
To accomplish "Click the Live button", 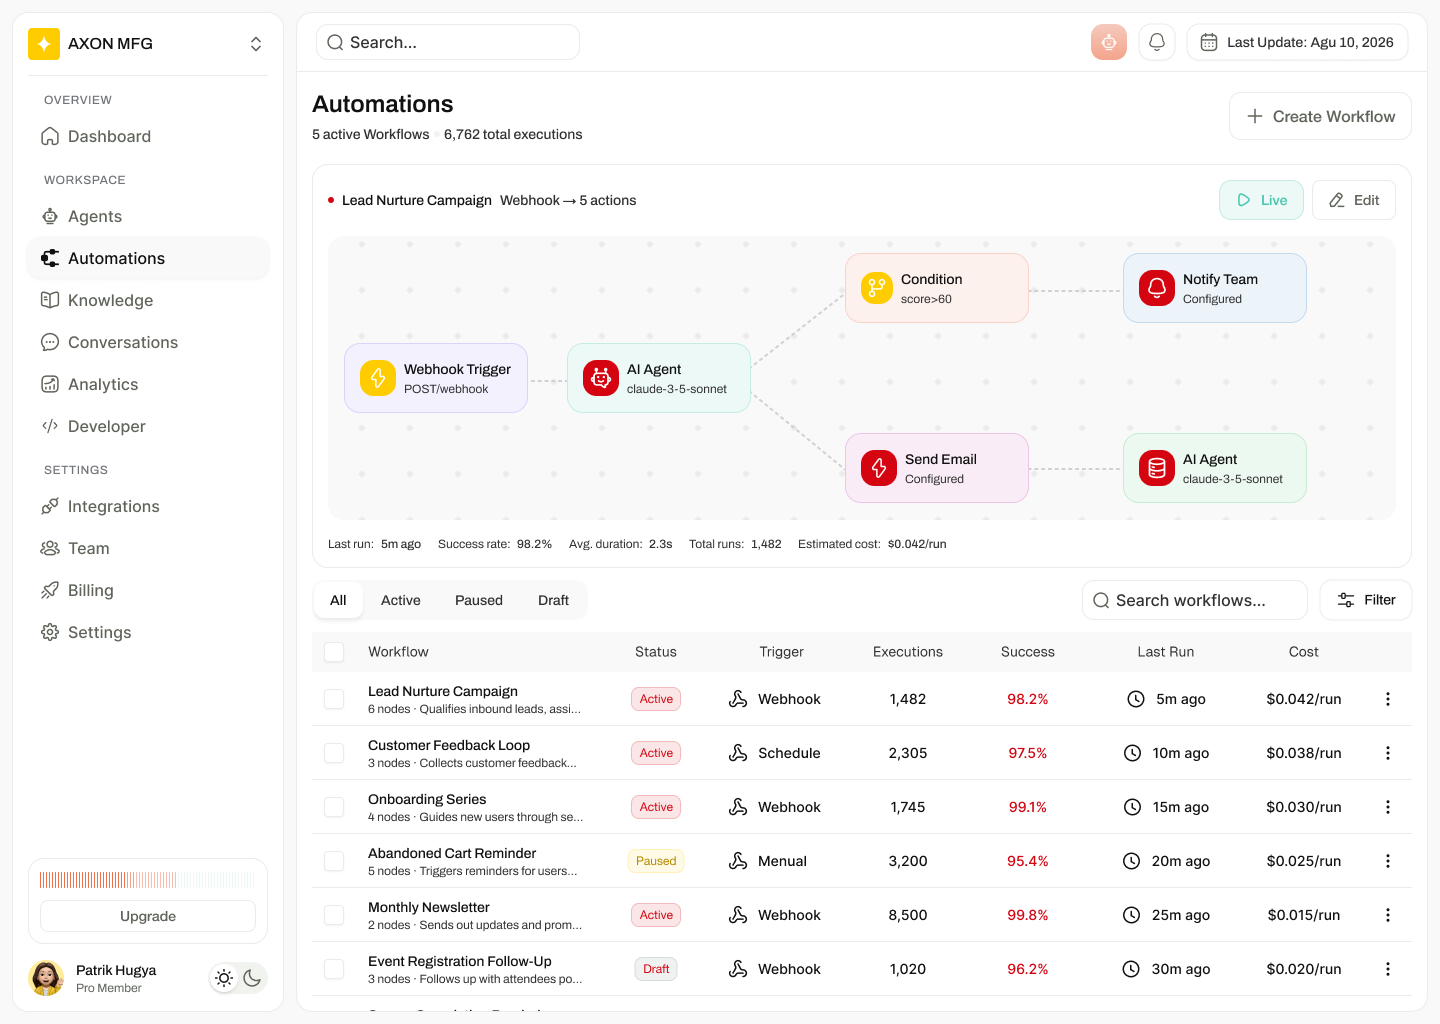I will [x=1261, y=200].
